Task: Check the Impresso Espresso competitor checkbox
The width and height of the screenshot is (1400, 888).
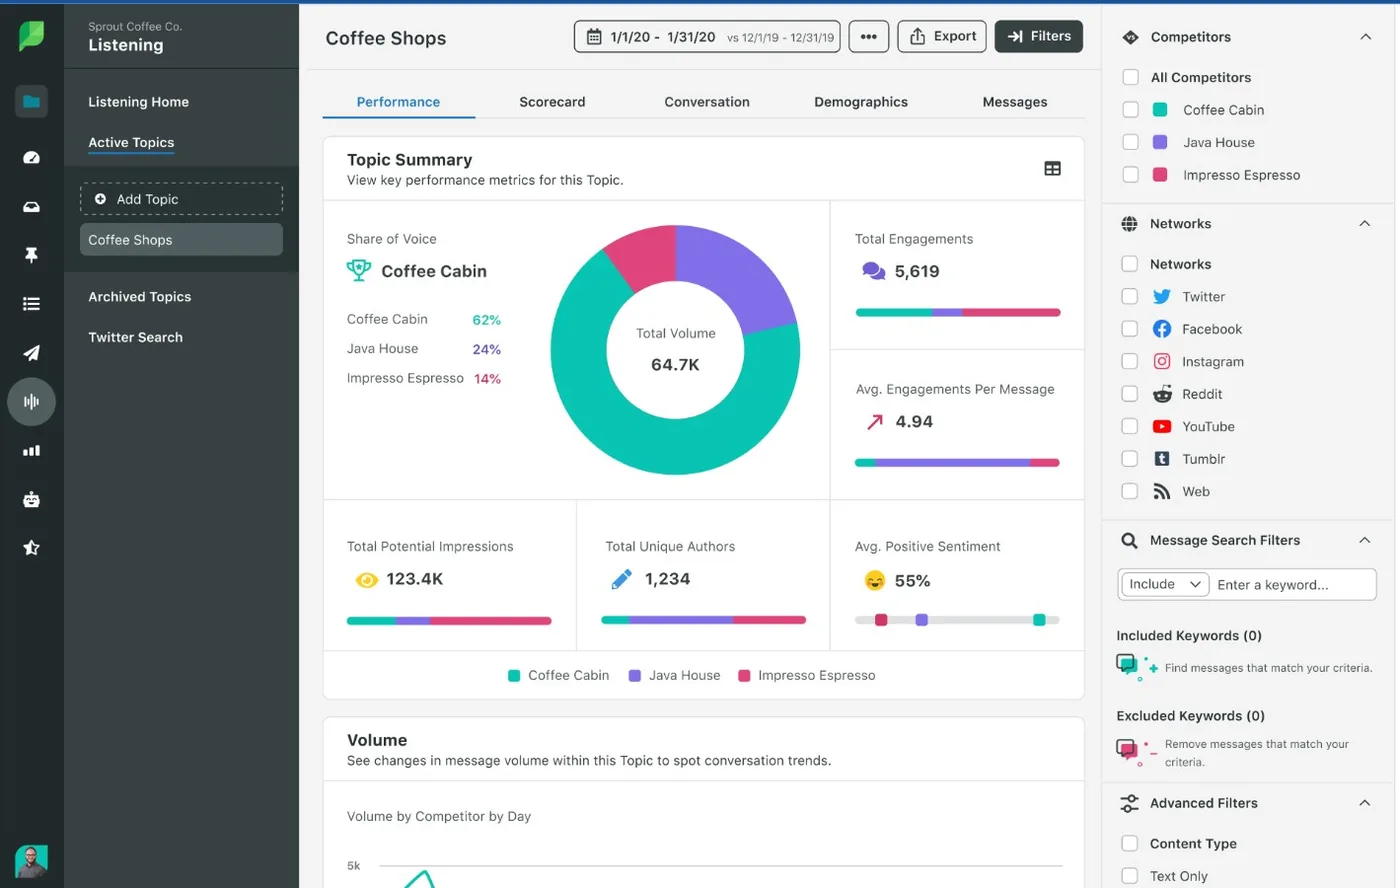Action: tap(1130, 175)
